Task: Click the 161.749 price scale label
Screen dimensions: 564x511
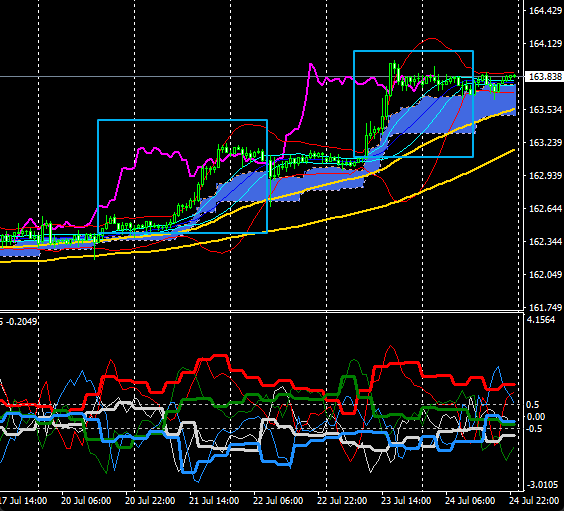Action: (545, 307)
